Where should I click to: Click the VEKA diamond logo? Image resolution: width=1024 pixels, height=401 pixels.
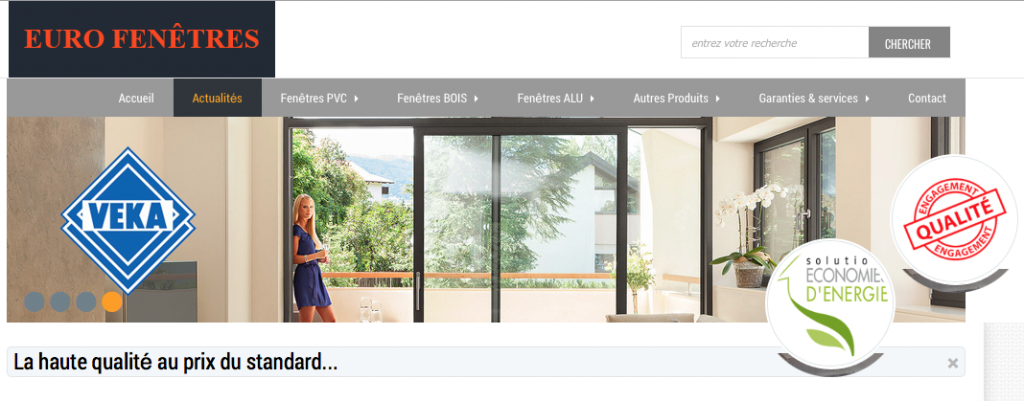[x=128, y=219]
